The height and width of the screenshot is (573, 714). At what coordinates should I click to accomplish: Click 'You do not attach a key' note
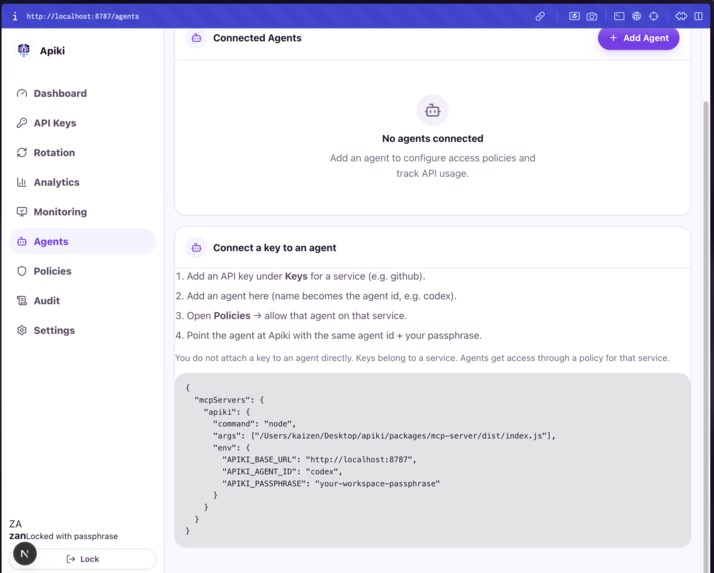pyautogui.click(x=422, y=358)
